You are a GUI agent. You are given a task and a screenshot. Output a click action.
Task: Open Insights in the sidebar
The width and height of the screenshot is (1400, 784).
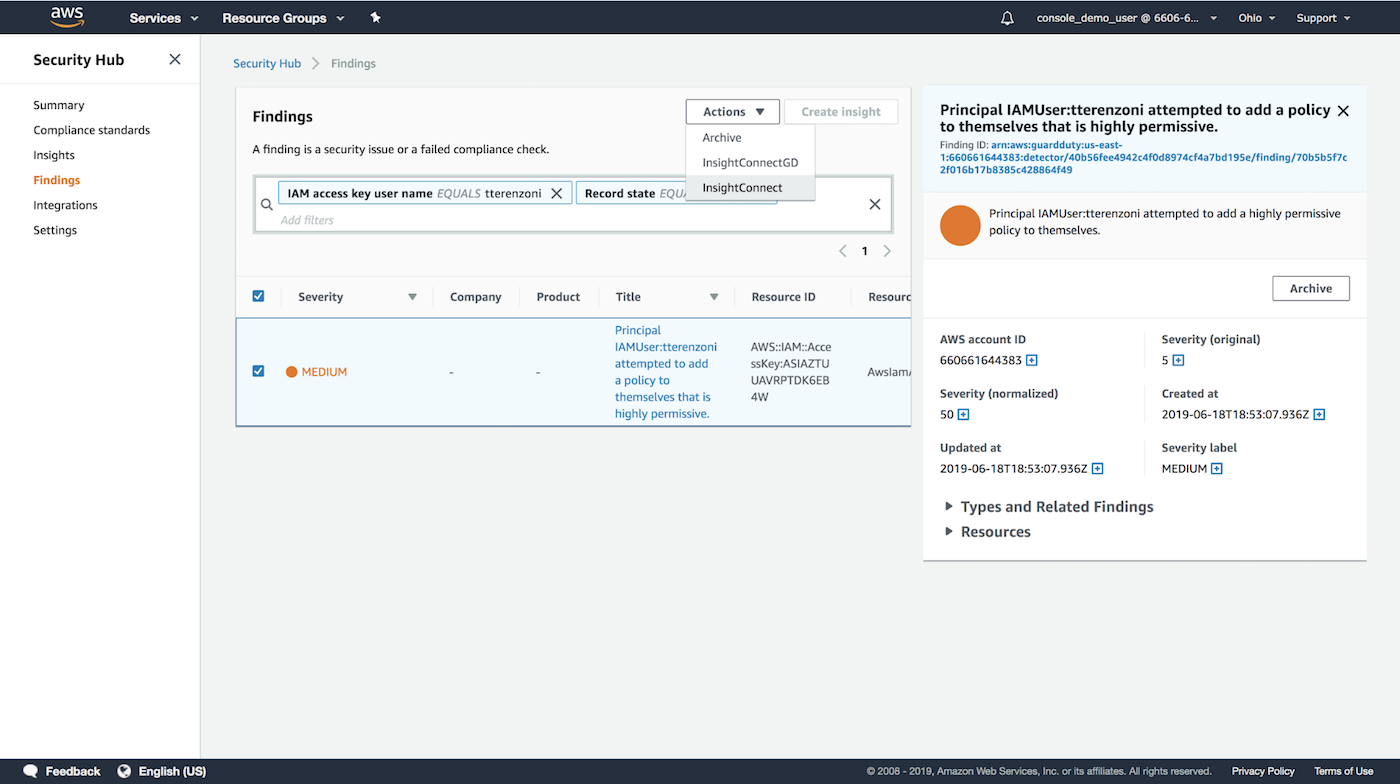[54, 155]
